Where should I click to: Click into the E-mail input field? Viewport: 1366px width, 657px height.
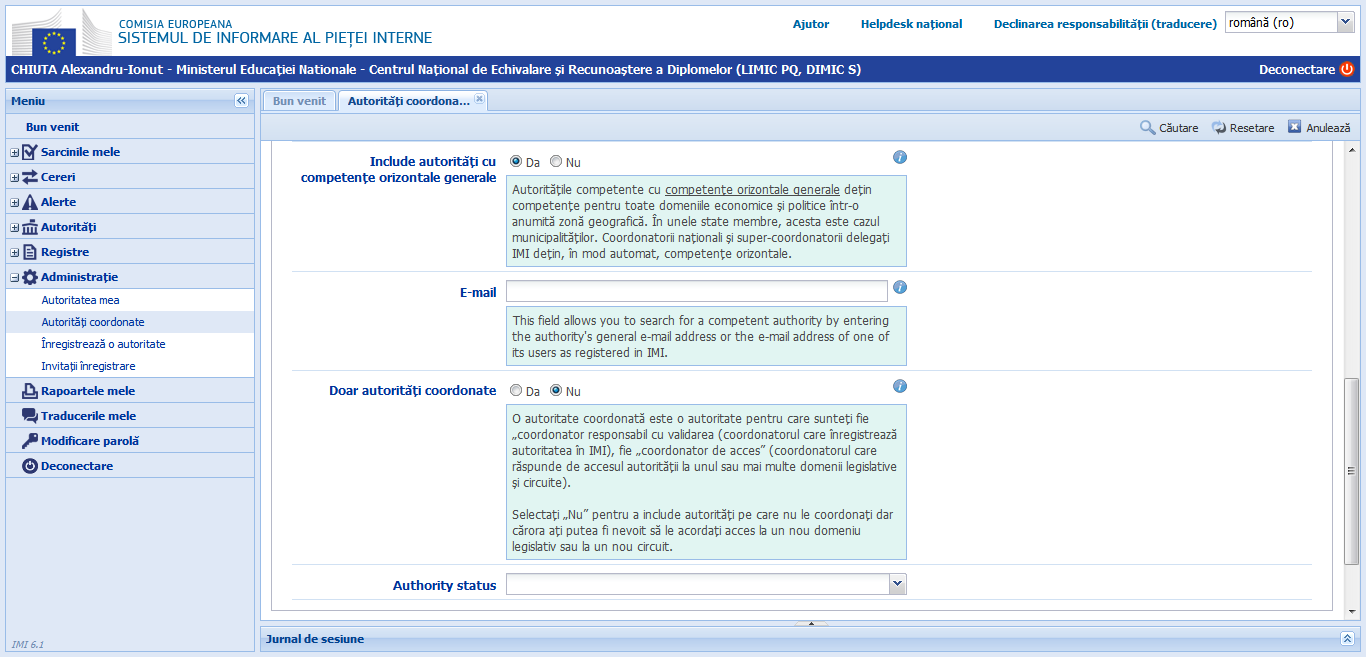(x=696, y=291)
